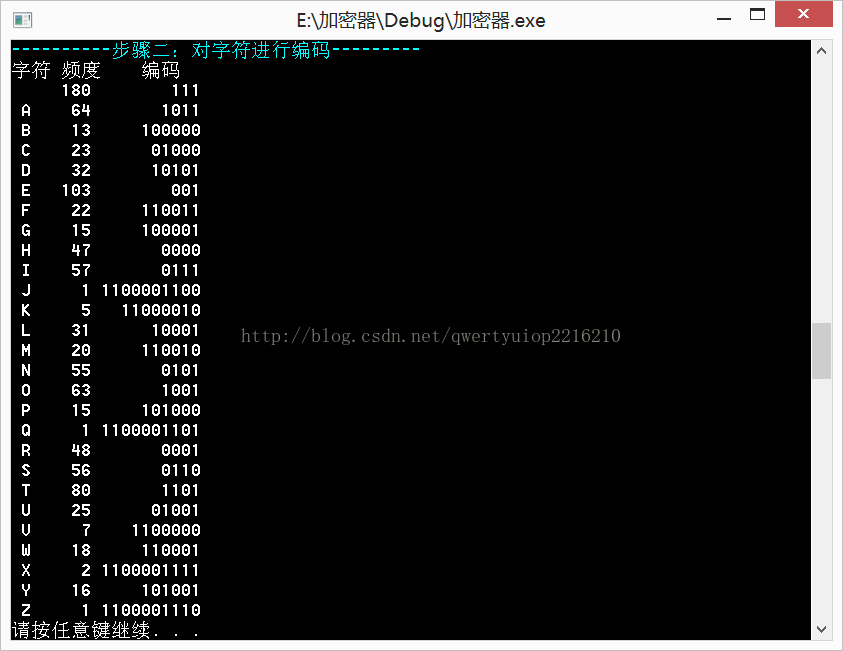Screen dimensions: 843x651
Task: Click code 1001 for character O
Action: coord(181,390)
